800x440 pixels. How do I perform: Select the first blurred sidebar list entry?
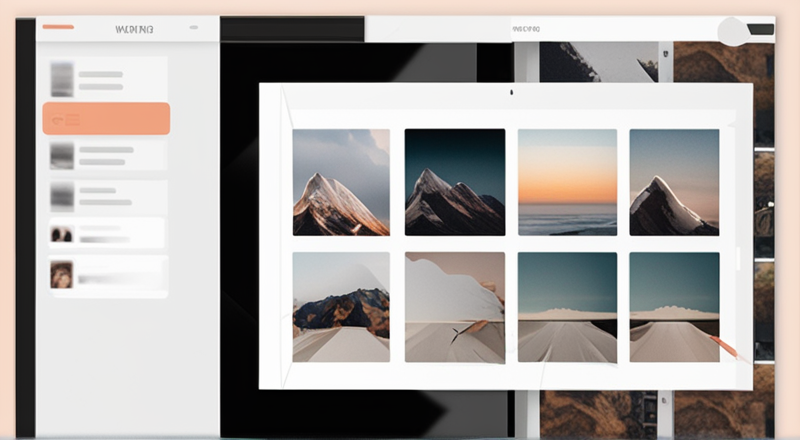(x=108, y=80)
